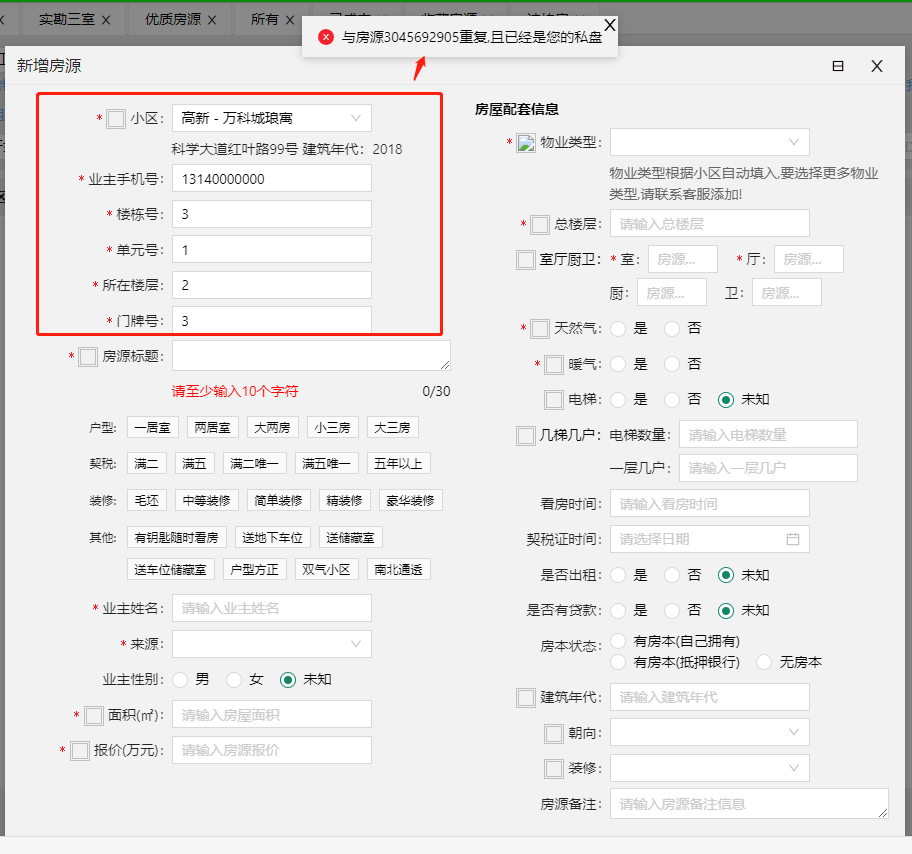Maximize the 新增房源 dialog window
This screenshot has height=854, width=912.
(x=838, y=66)
